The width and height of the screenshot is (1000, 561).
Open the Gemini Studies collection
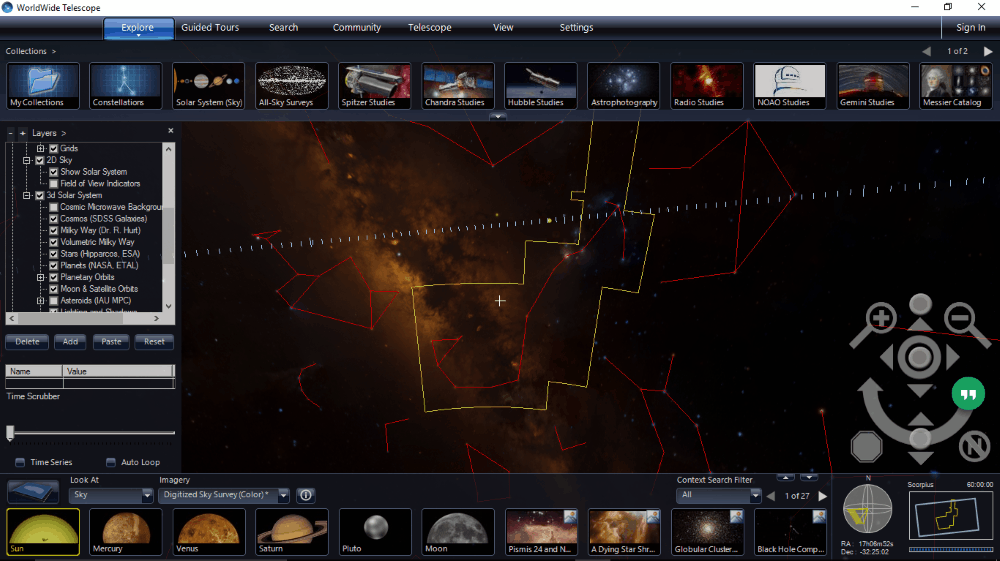coord(873,85)
